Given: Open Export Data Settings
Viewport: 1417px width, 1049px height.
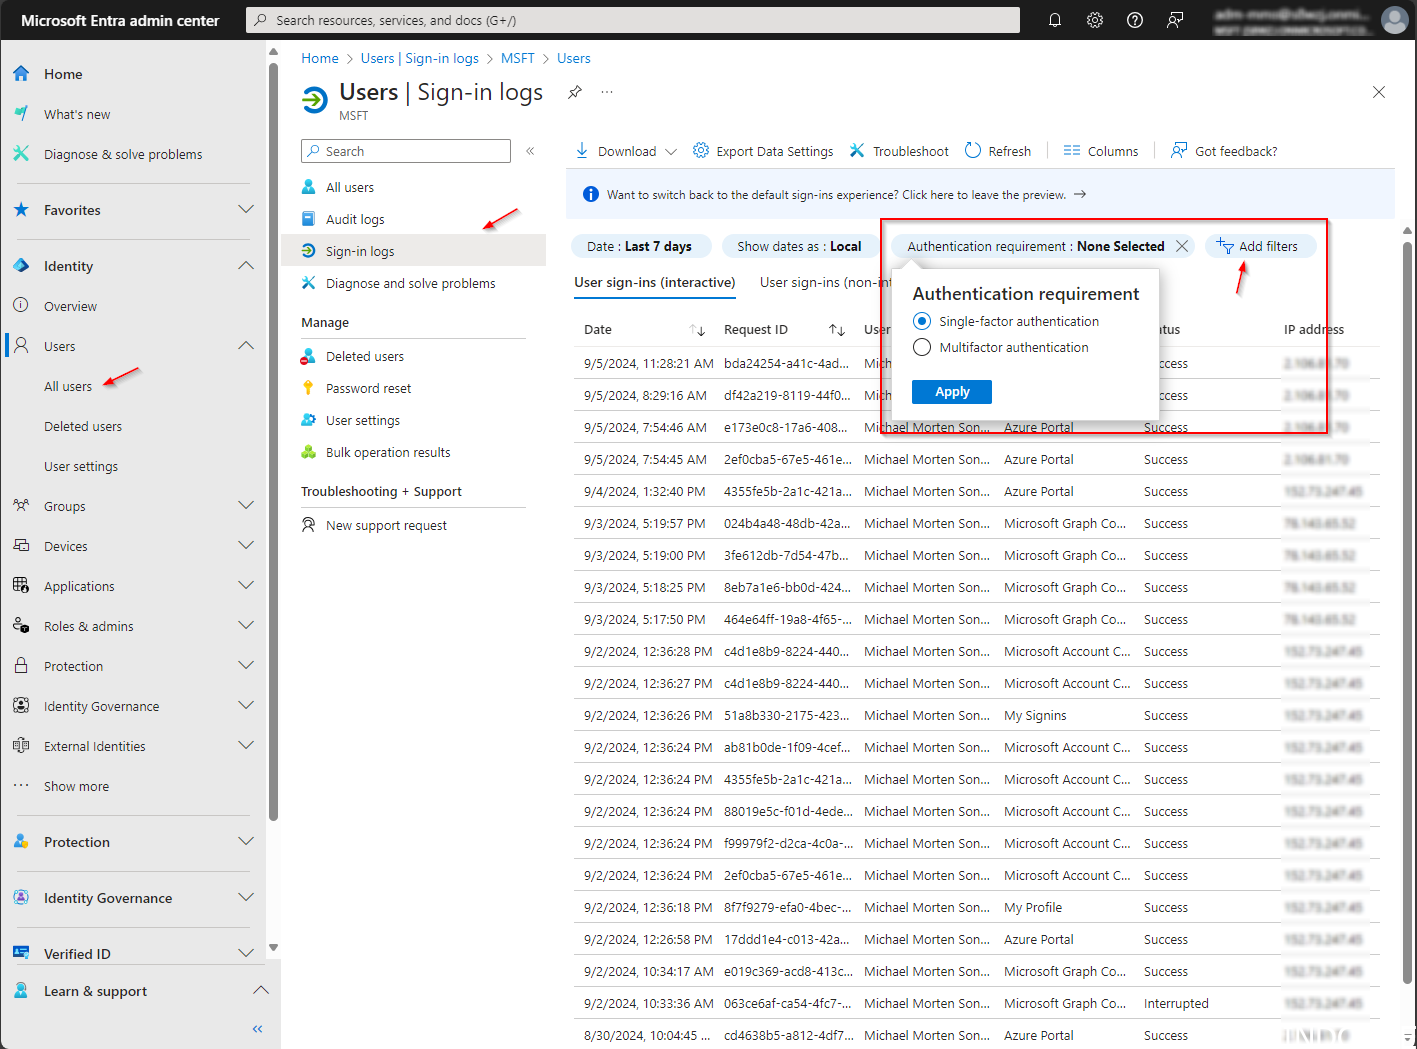Looking at the screenshot, I should pyautogui.click(x=764, y=151).
